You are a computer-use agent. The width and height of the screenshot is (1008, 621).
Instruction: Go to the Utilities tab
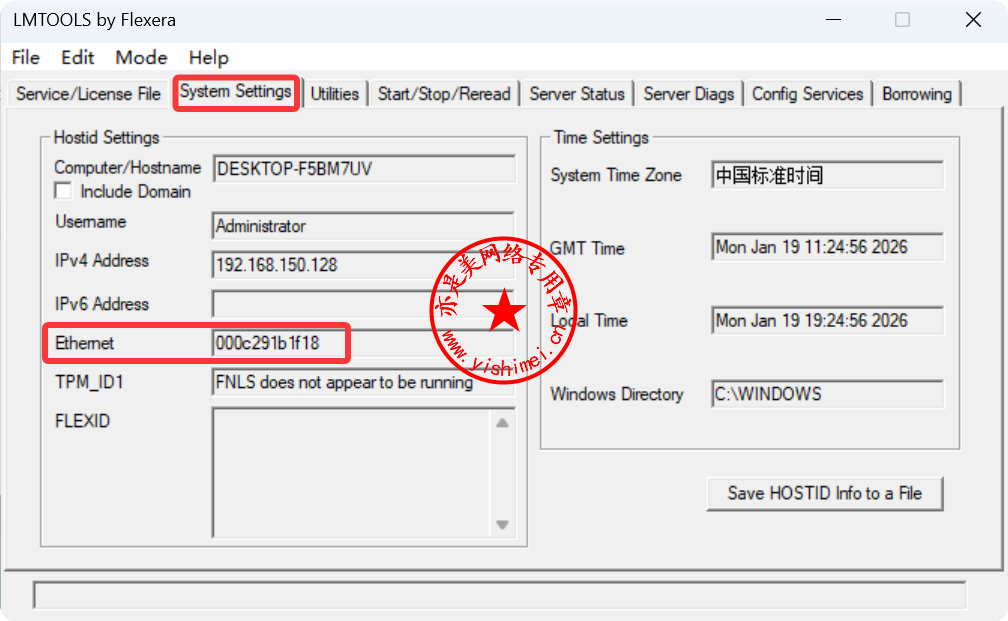334,94
